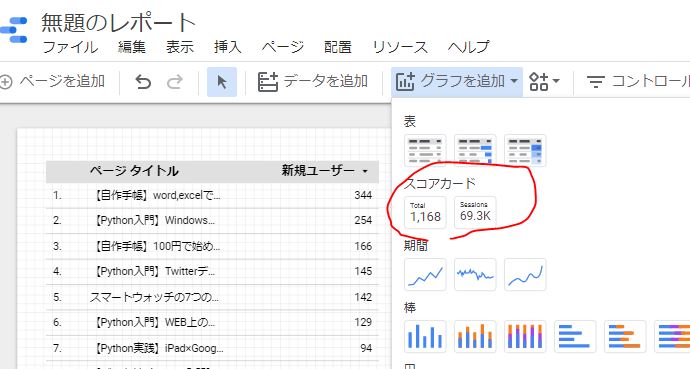
Task: Open the ページ menu
Action: [283, 47]
